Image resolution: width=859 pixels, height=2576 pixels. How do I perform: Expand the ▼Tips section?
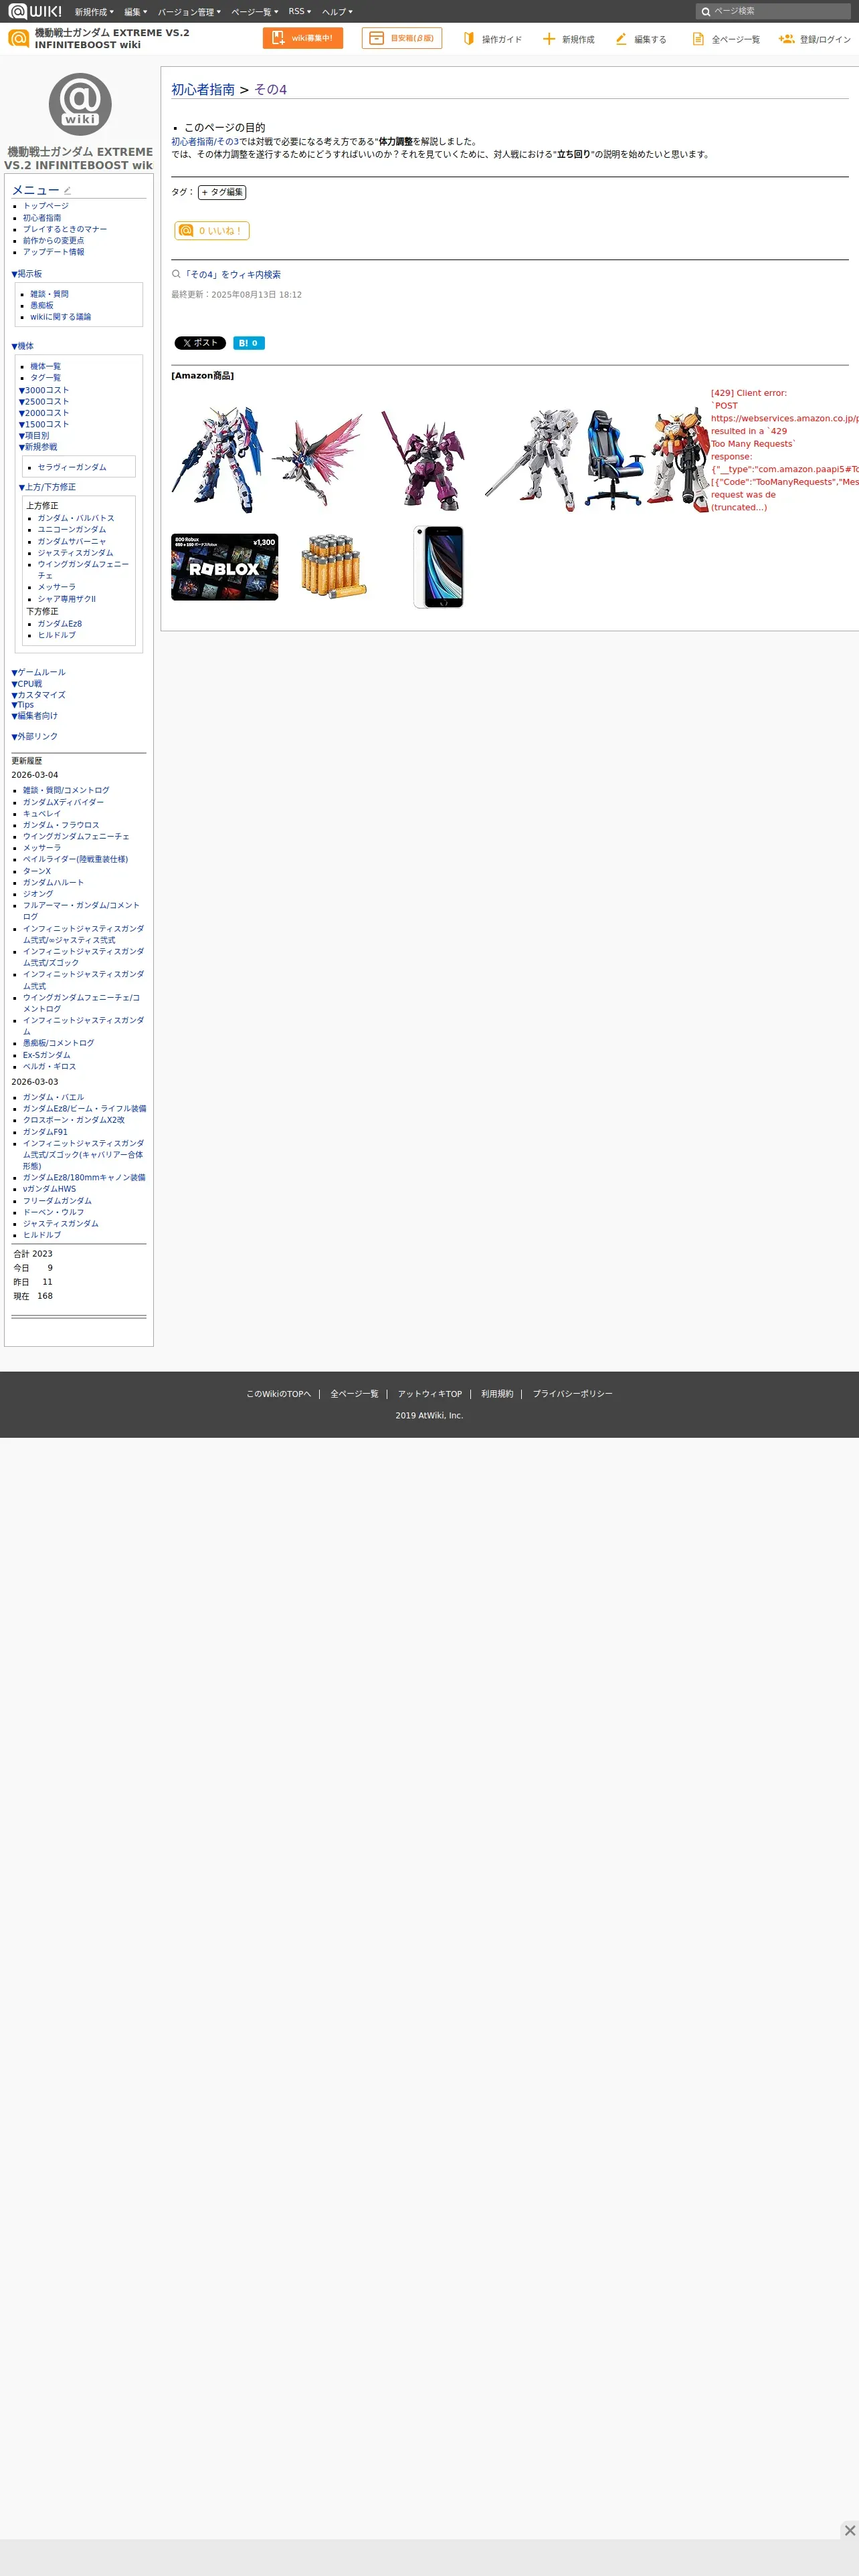point(22,705)
